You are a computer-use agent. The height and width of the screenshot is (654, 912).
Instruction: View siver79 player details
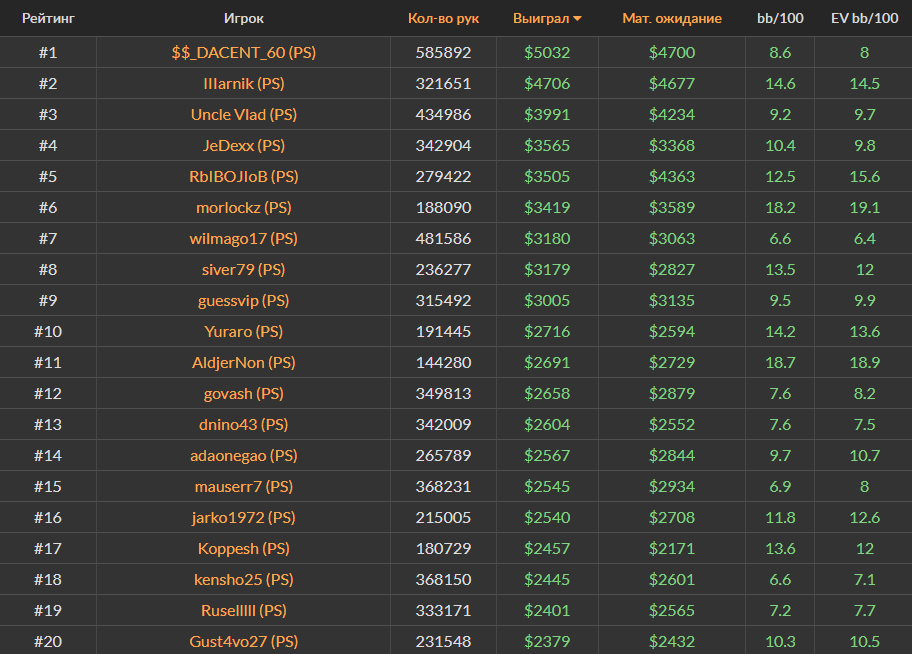243,269
